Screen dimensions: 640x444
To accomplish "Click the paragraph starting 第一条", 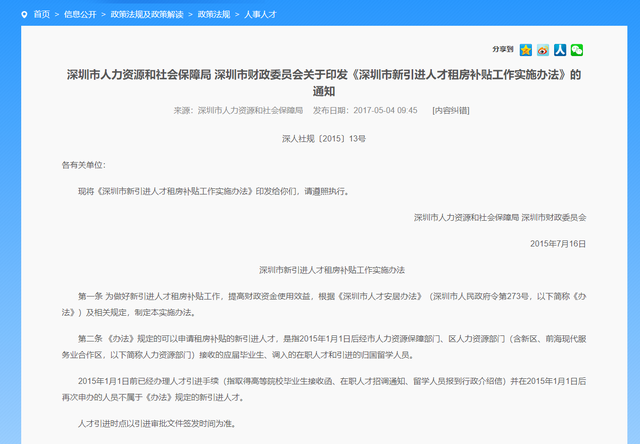I will click(x=324, y=304).
